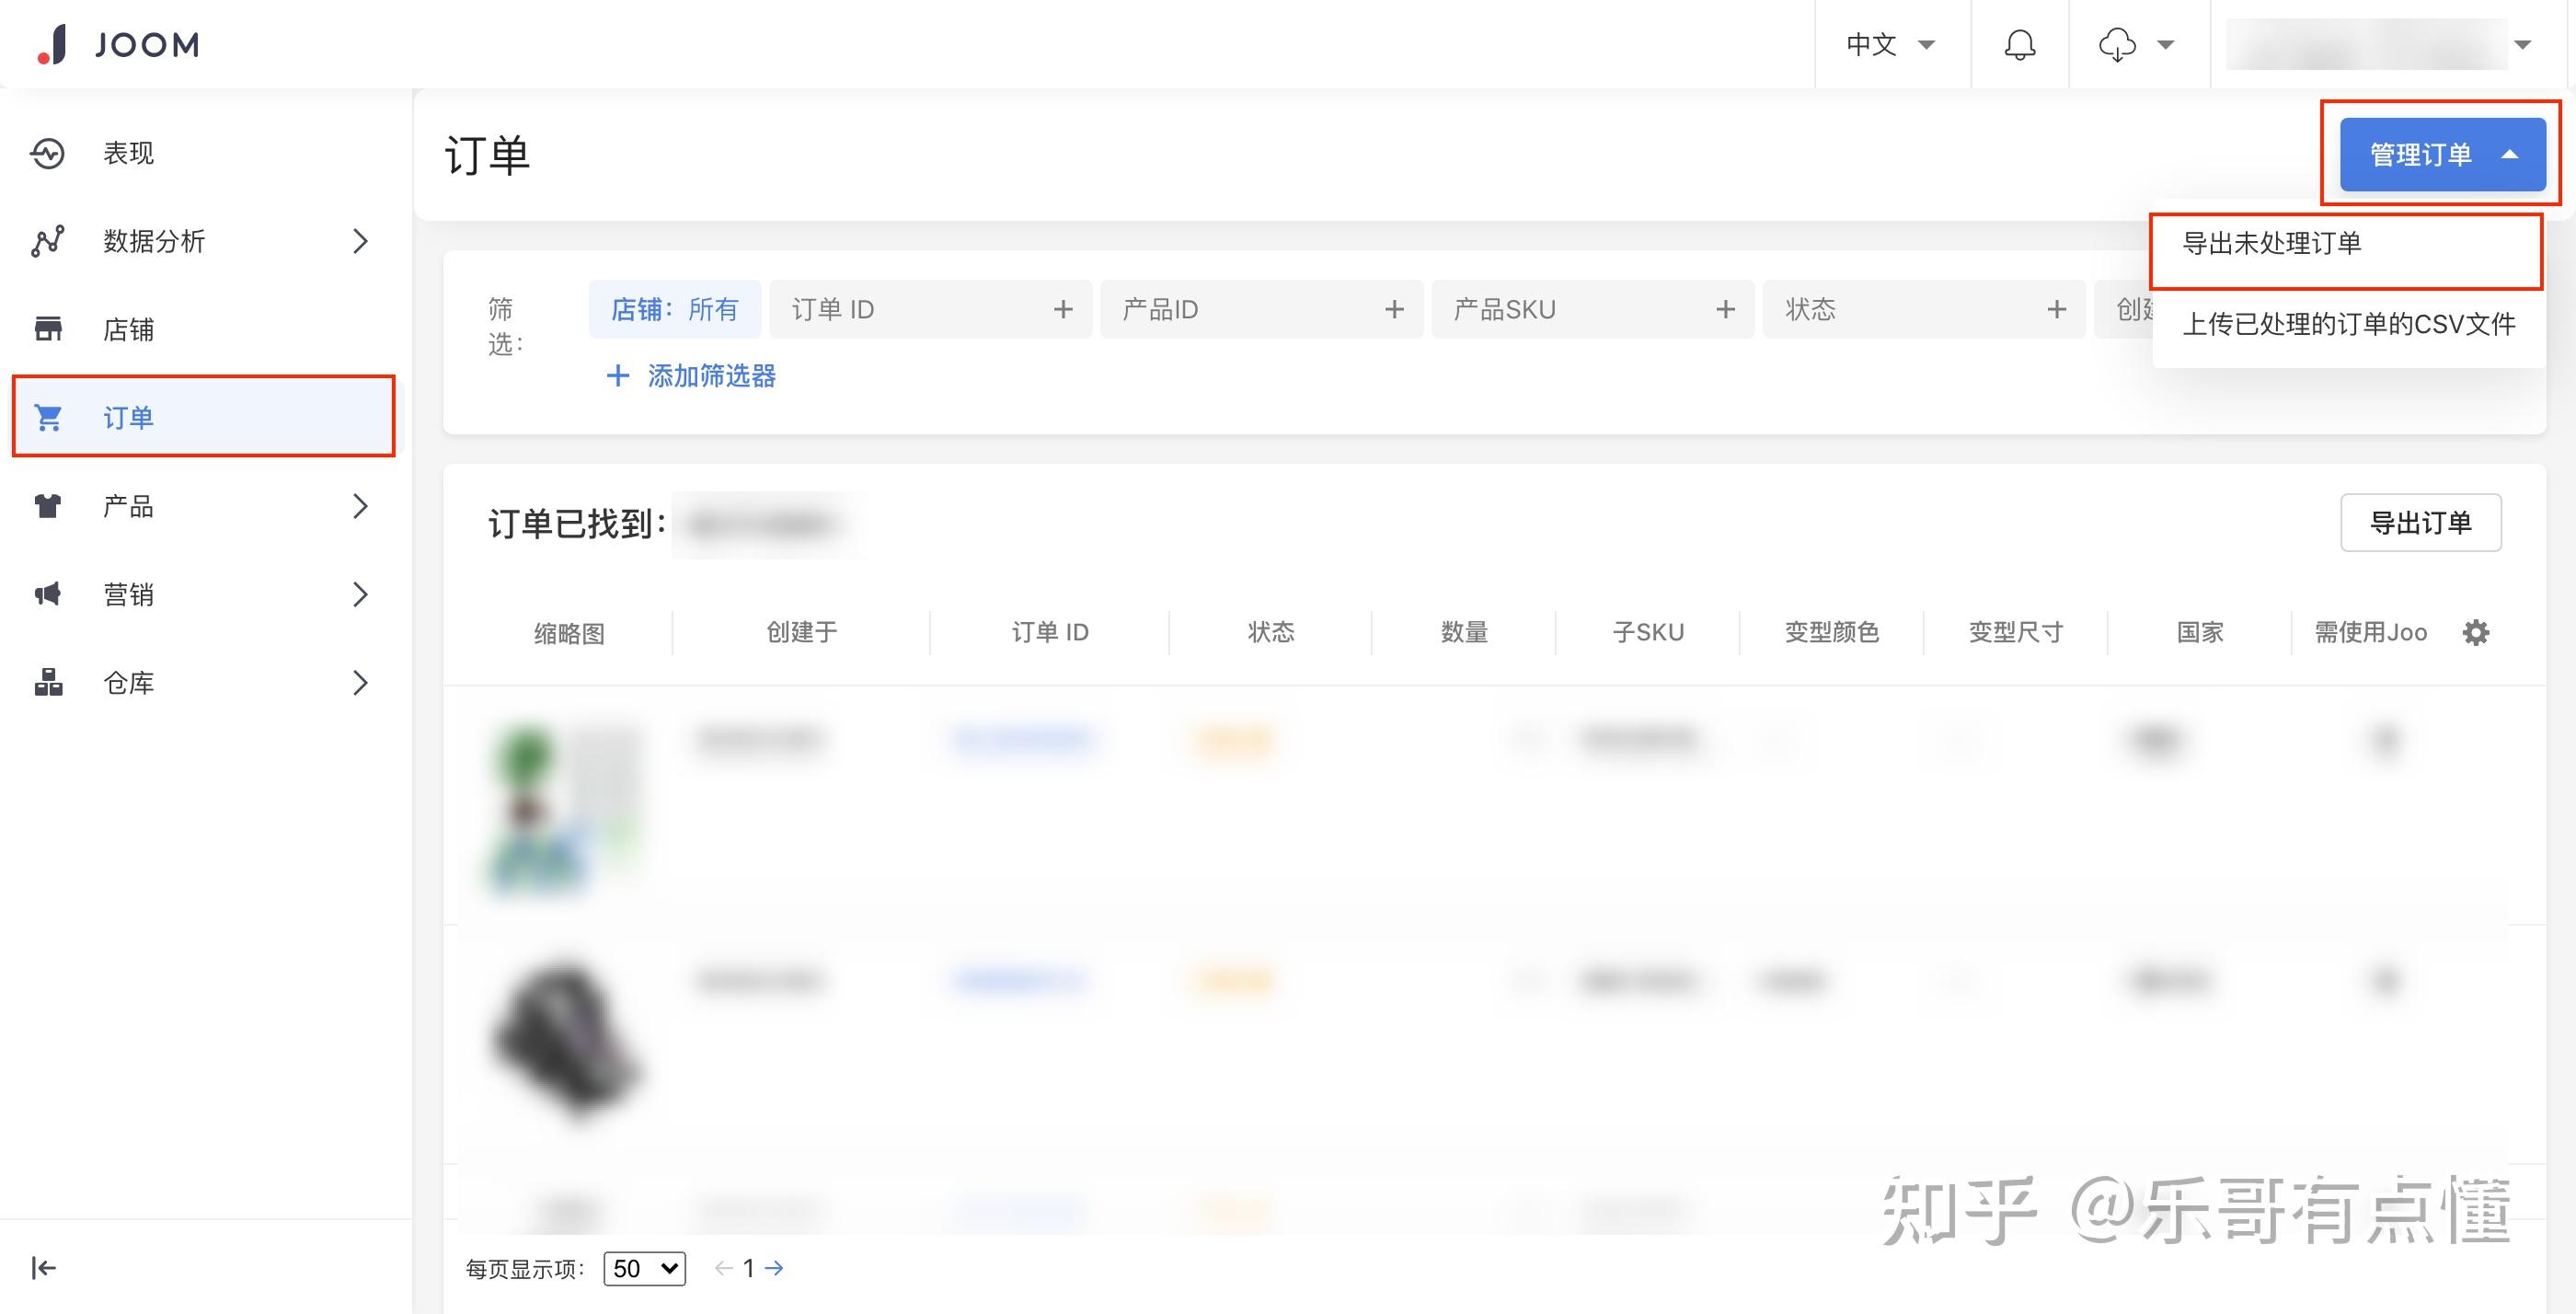Collapse the 管理订单 dropdown
Image resolution: width=2576 pixels, height=1314 pixels.
[x=2440, y=152]
